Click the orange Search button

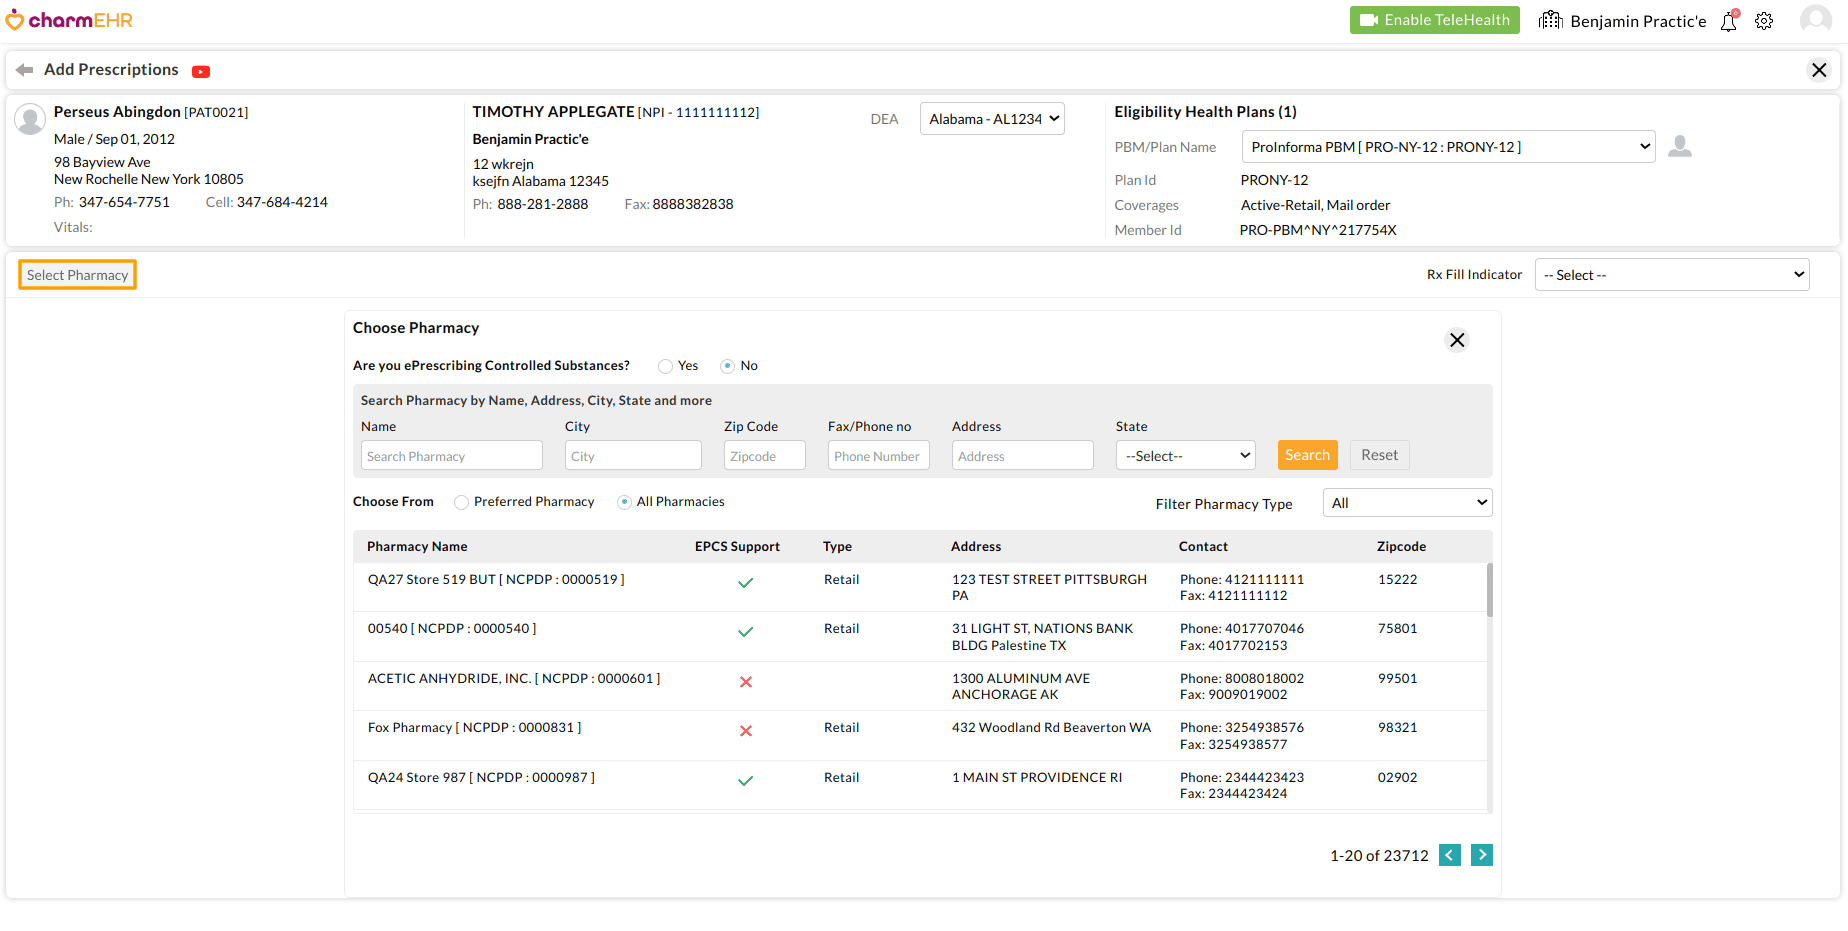pyautogui.click(x=1307, y=455)
